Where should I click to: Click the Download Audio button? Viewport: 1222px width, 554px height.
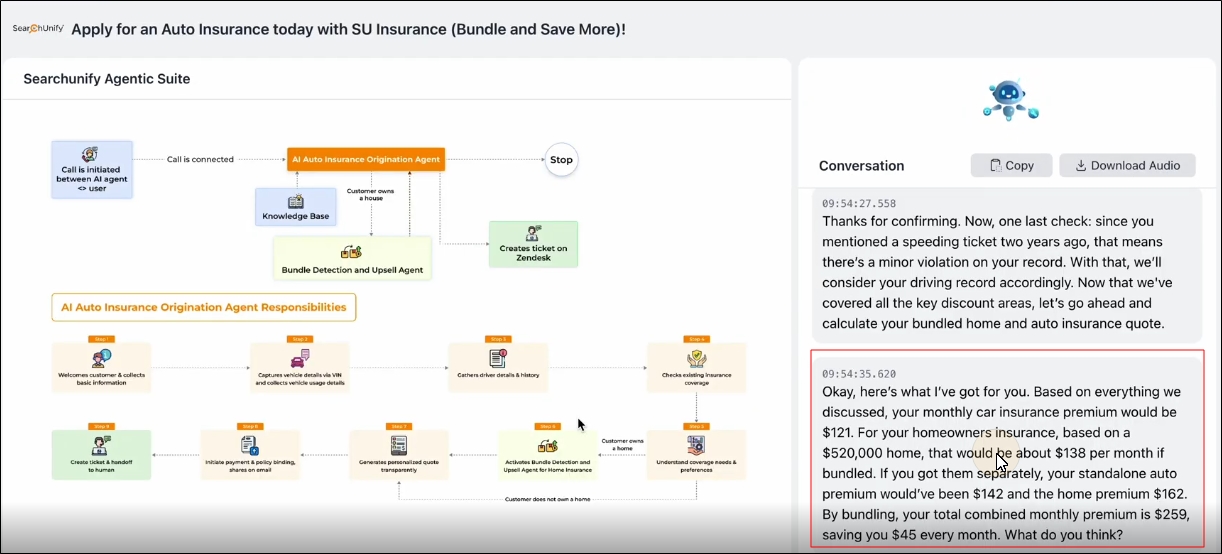coord(1127,165)
